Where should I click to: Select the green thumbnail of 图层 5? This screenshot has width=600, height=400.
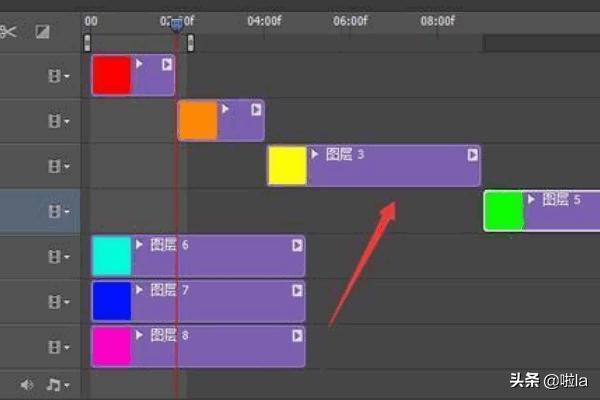click(x=504, y=211)
